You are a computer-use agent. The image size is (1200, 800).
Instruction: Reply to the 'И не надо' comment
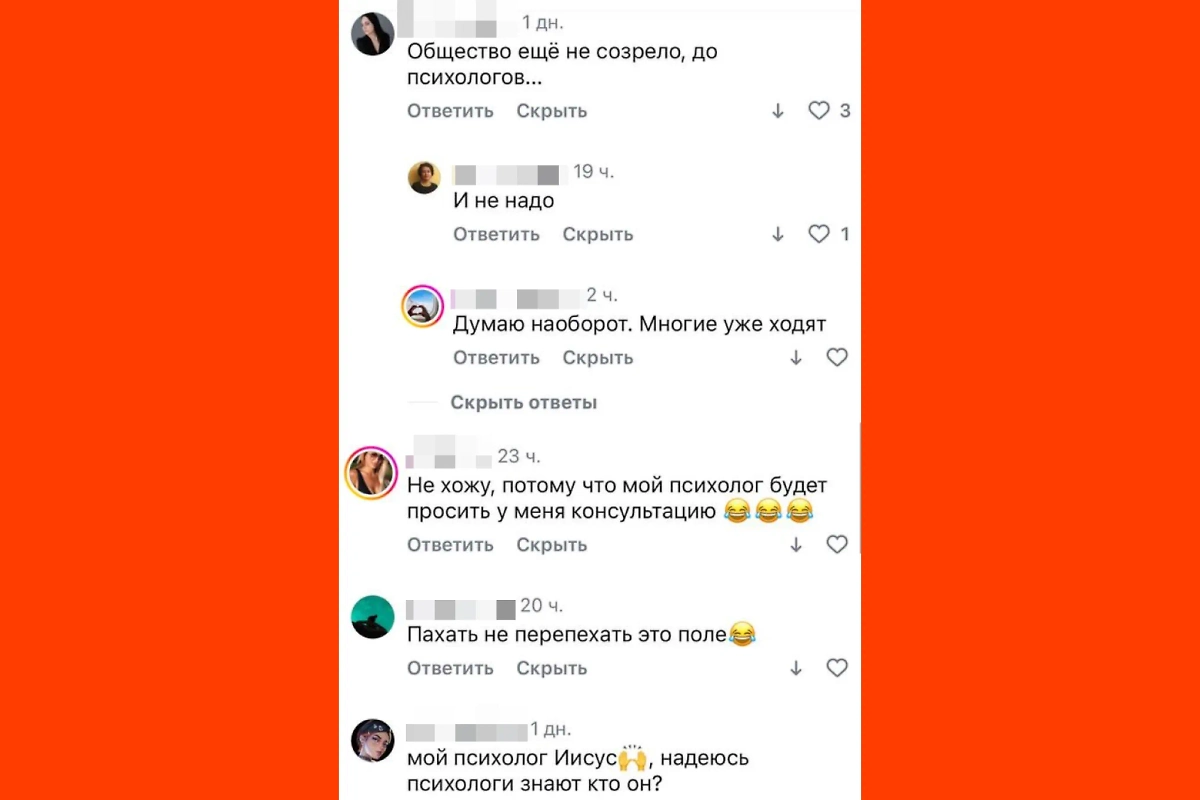[x=496, y=234]
